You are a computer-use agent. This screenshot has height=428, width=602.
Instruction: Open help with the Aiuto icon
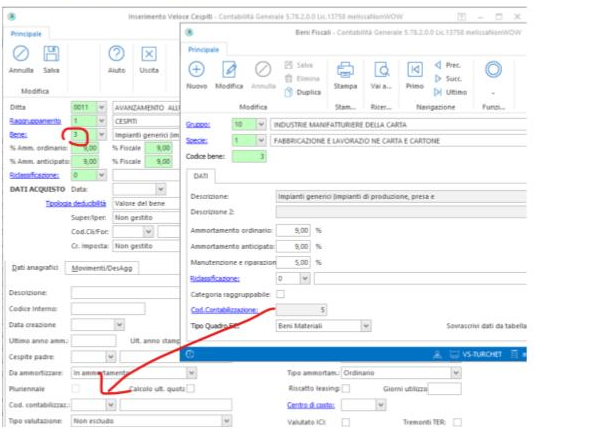click(x=116, y=54)
